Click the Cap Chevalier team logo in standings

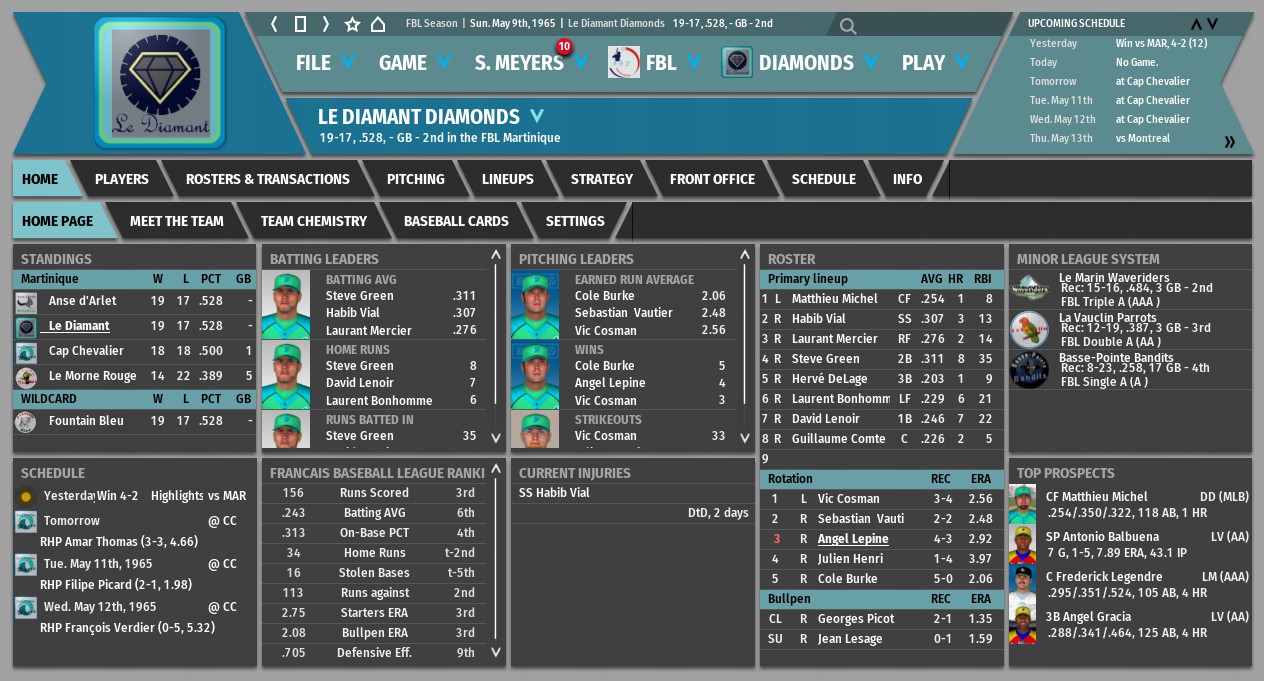tap(26, 352)
